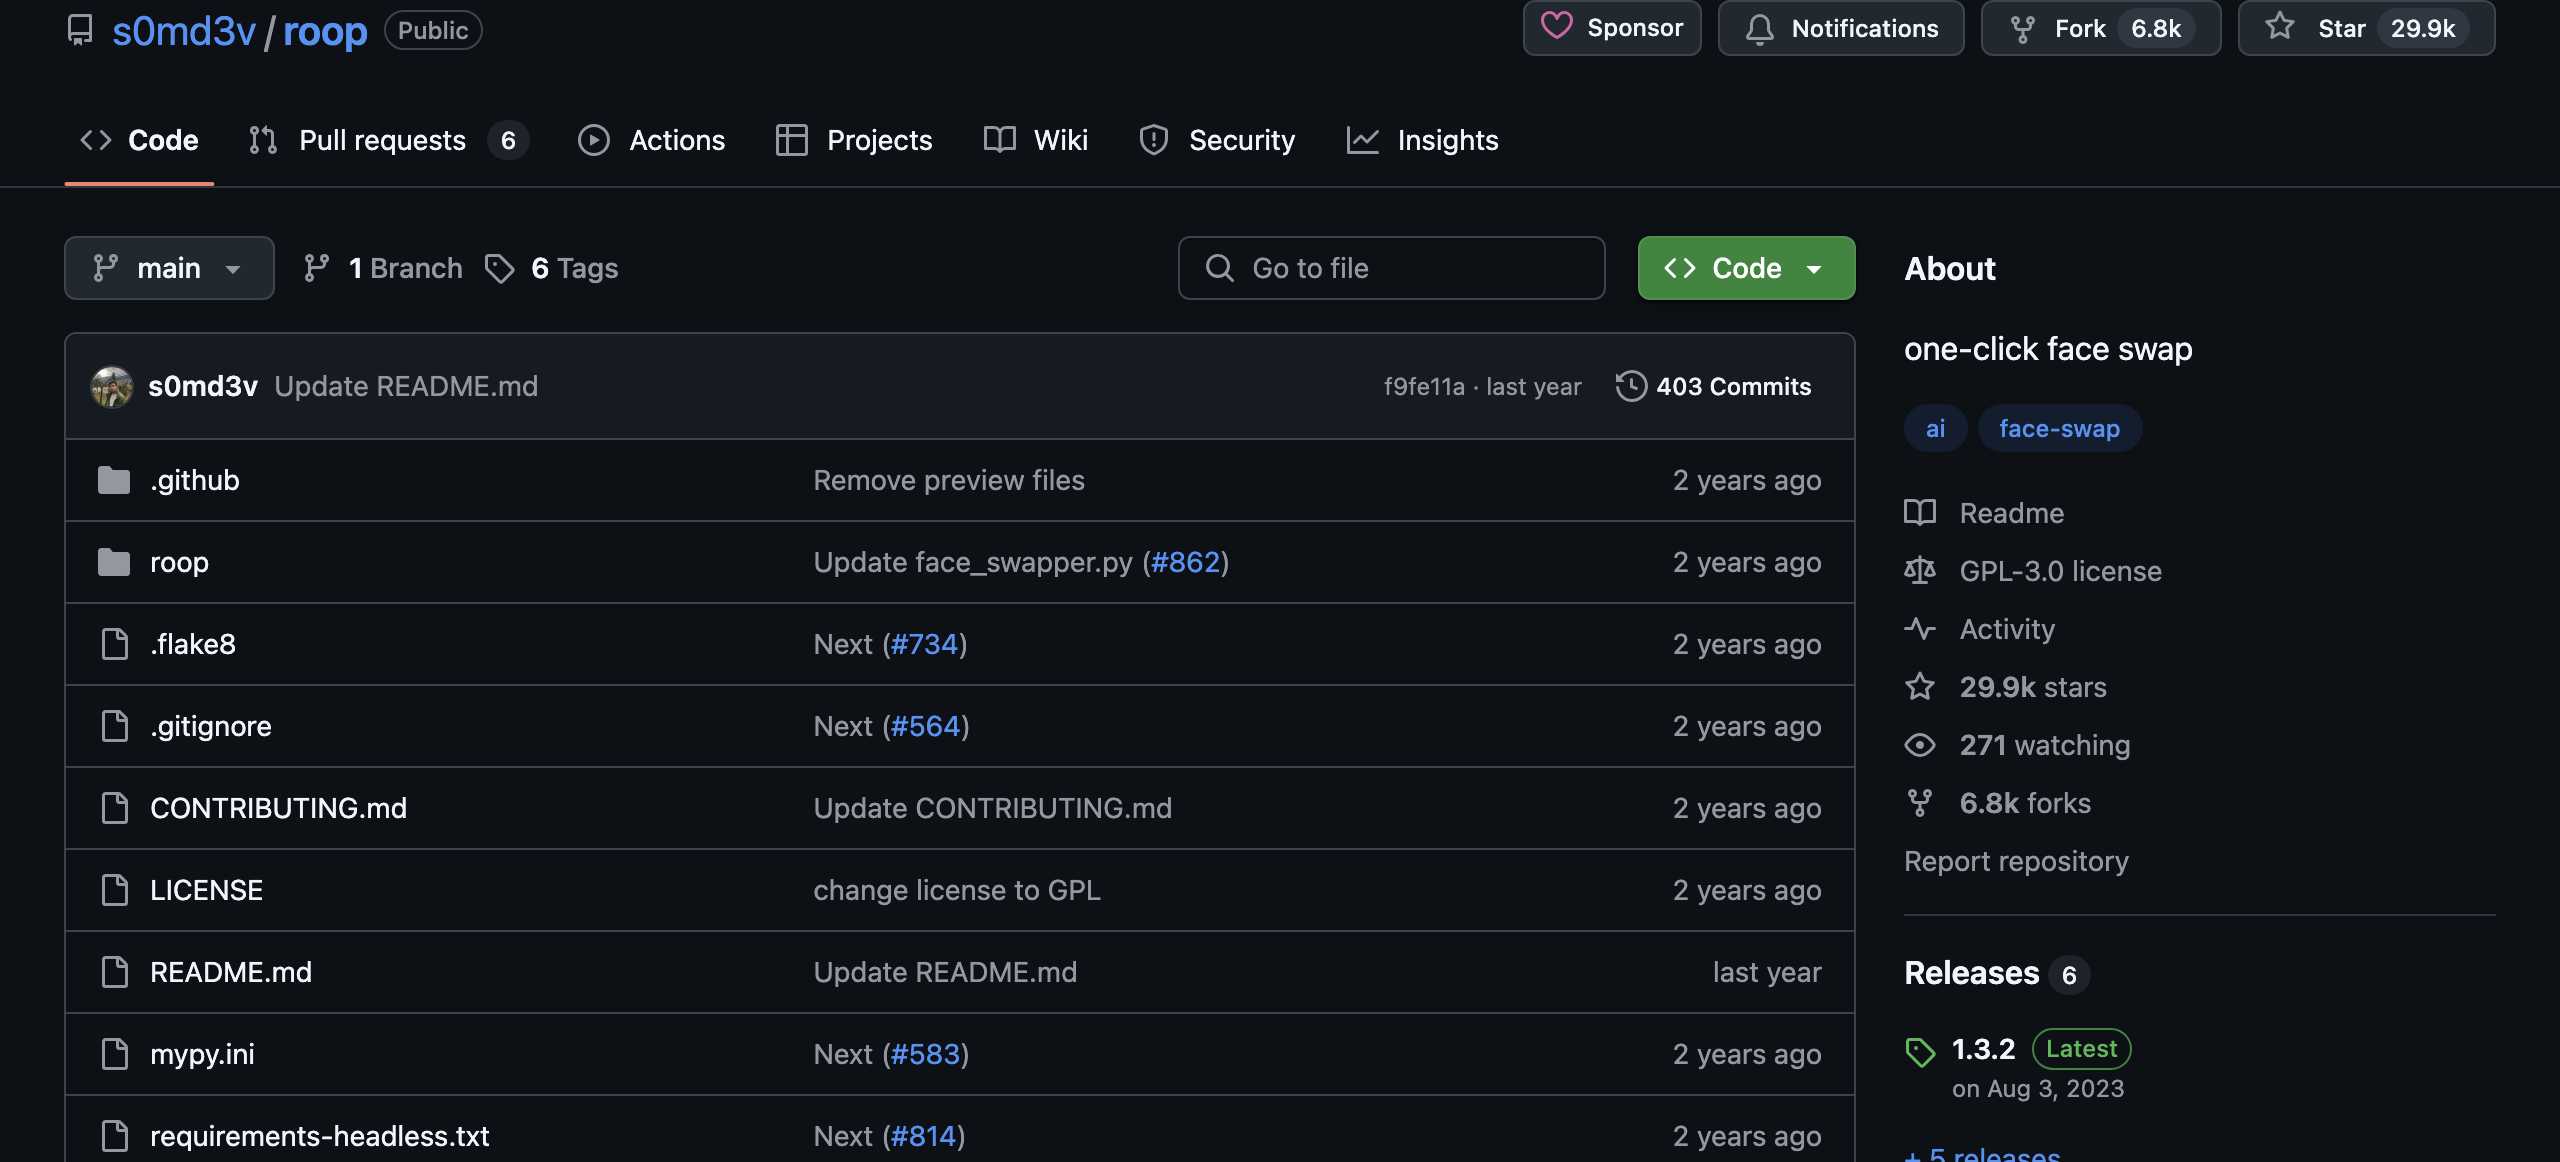Click Report repository link
Viewport: 2560px width, 1162px height.
pos(2016,861)
